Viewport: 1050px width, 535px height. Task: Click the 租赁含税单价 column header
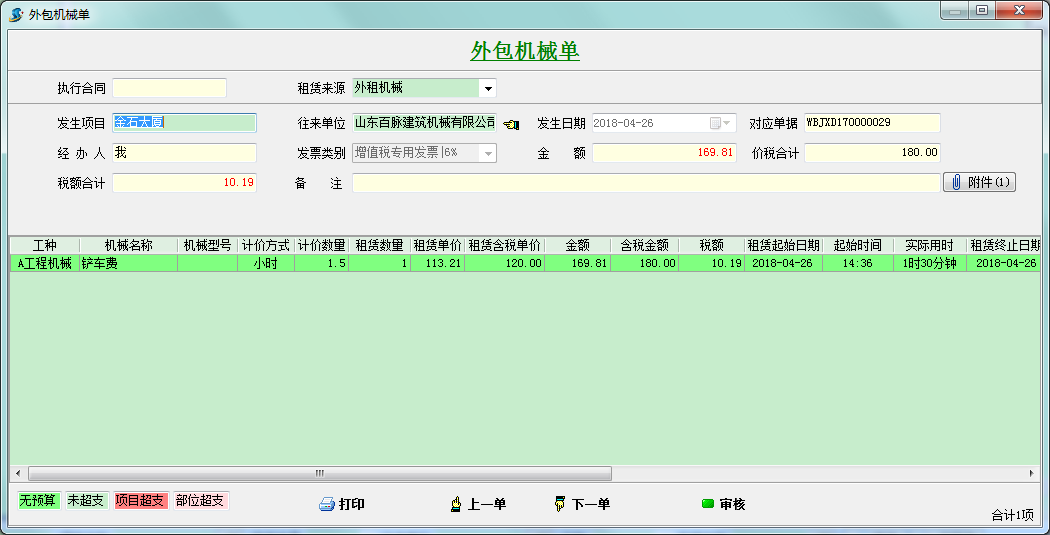coord(504,245)
